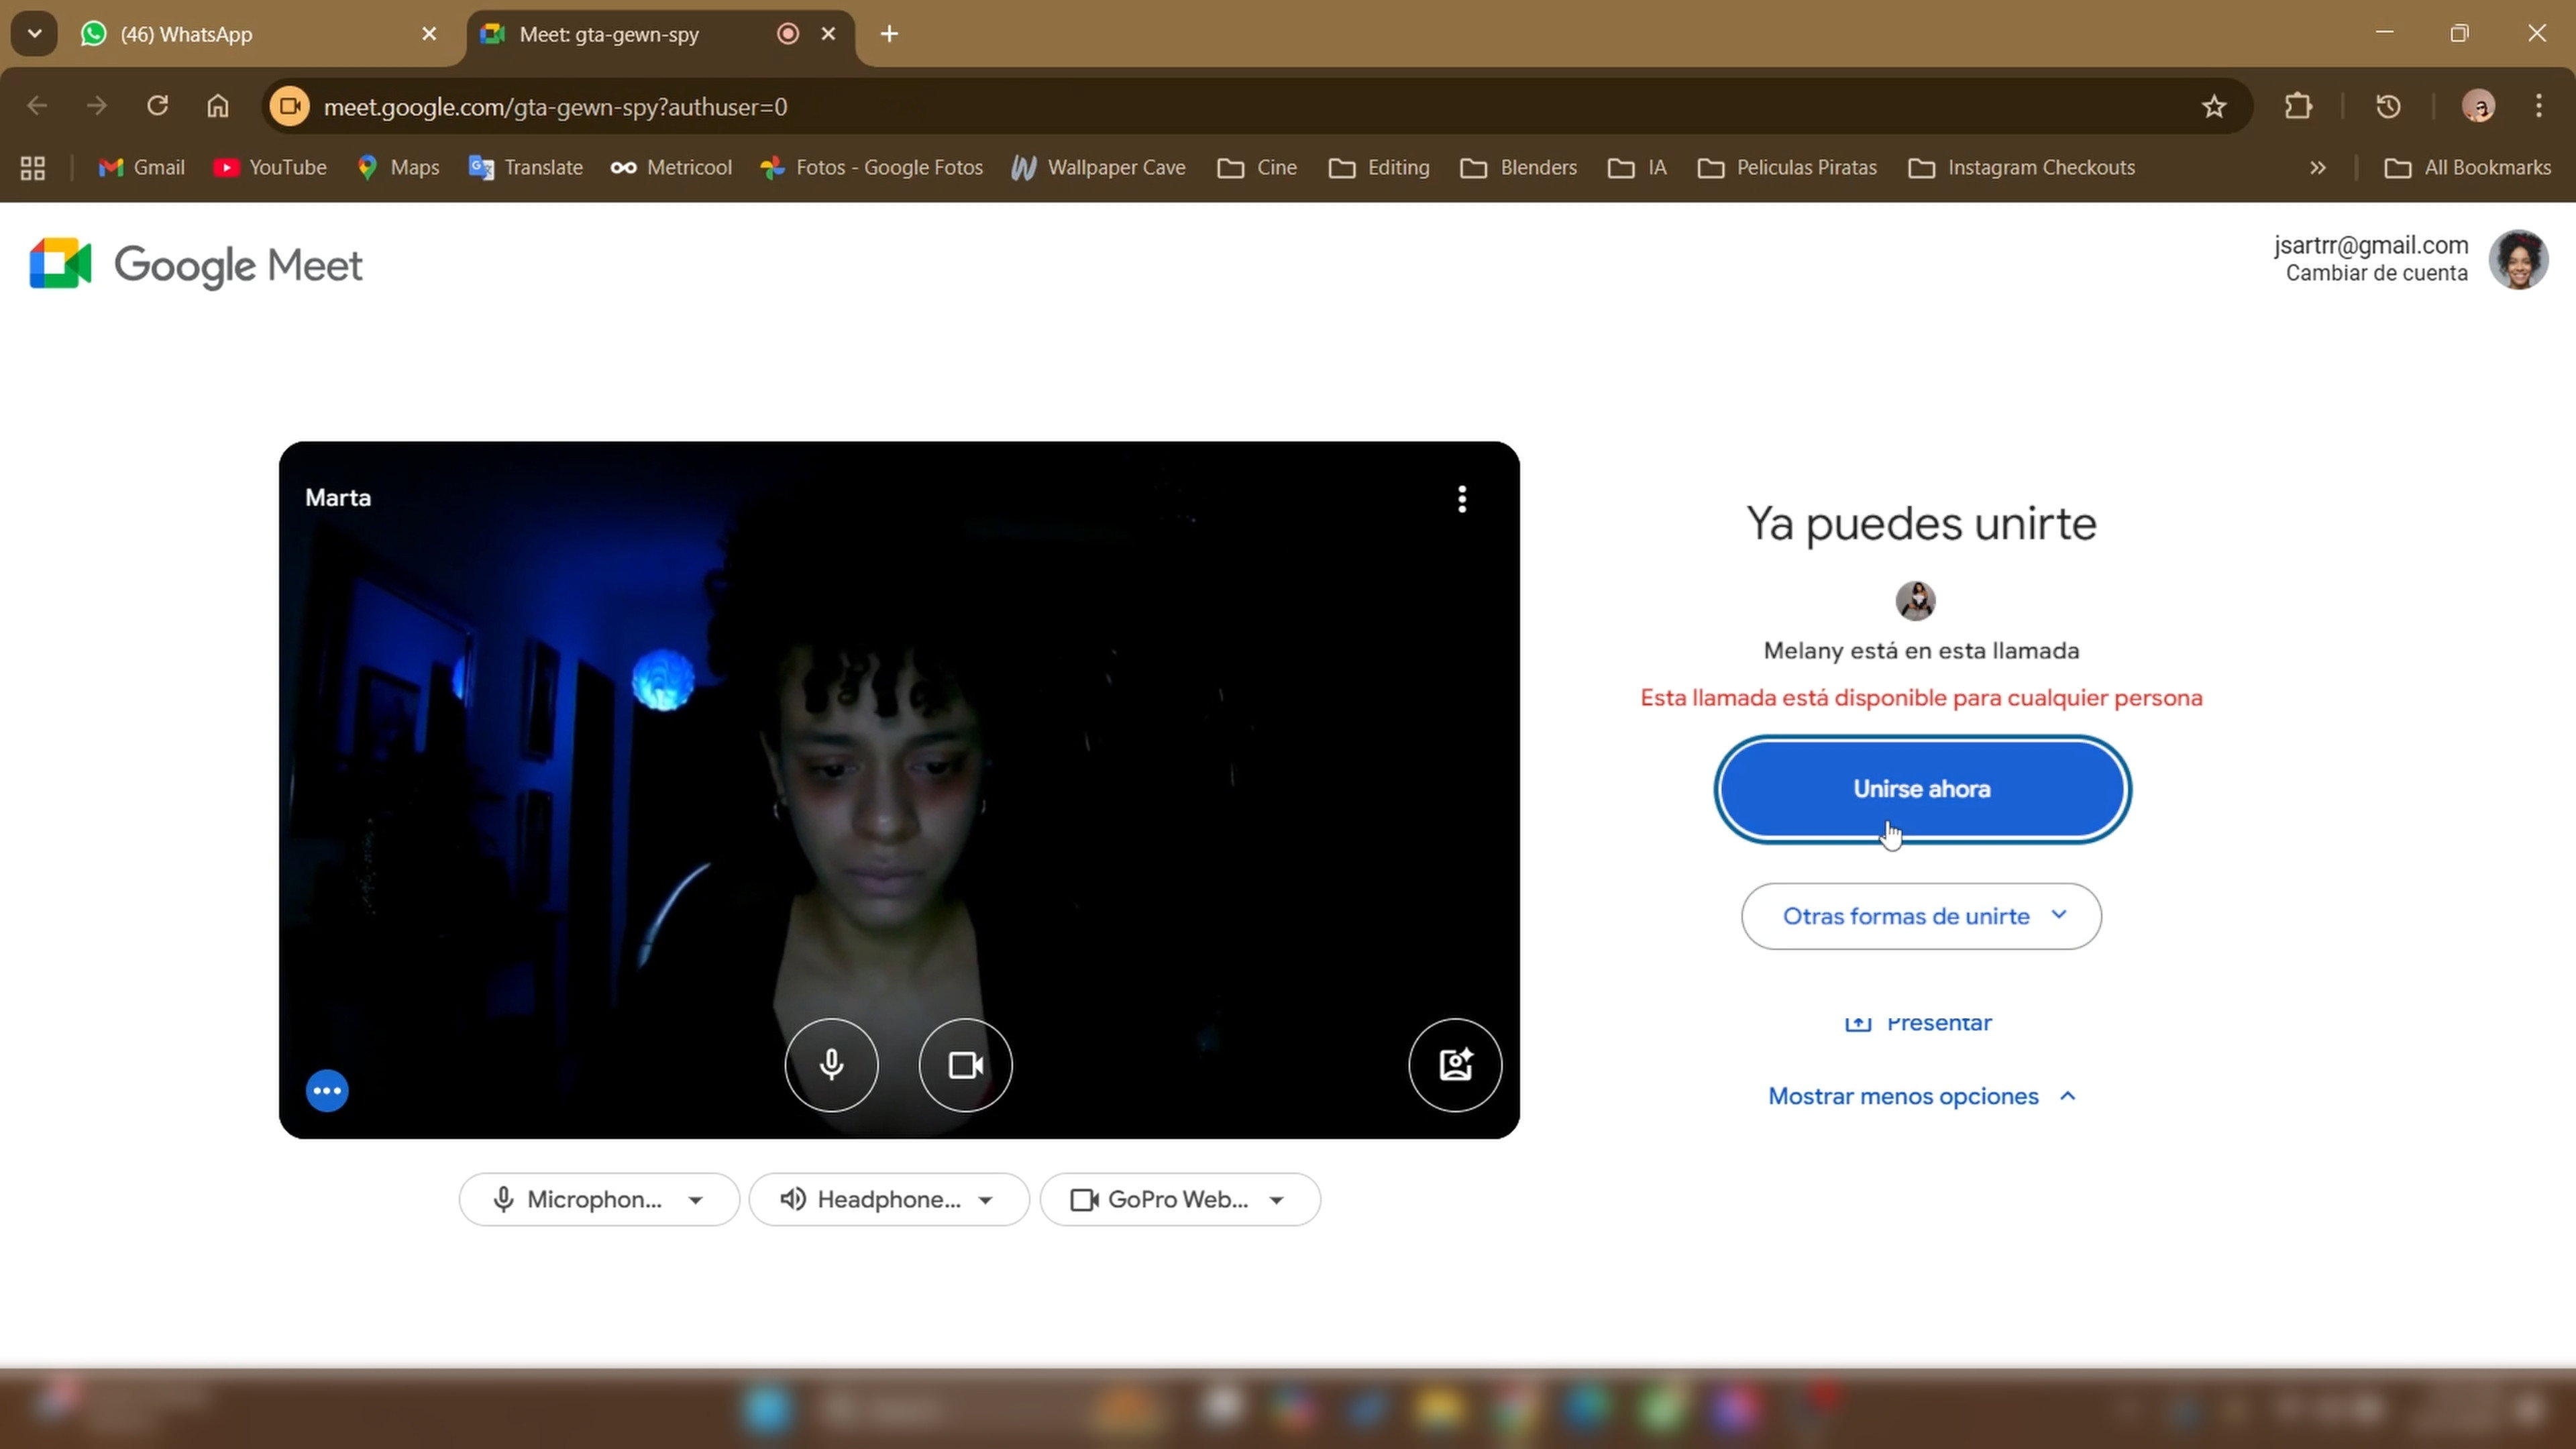The width and height of the screenshot is (2576, 1449).
Task: Apply visual effects to your video
Action: tap(1454, 1064)
